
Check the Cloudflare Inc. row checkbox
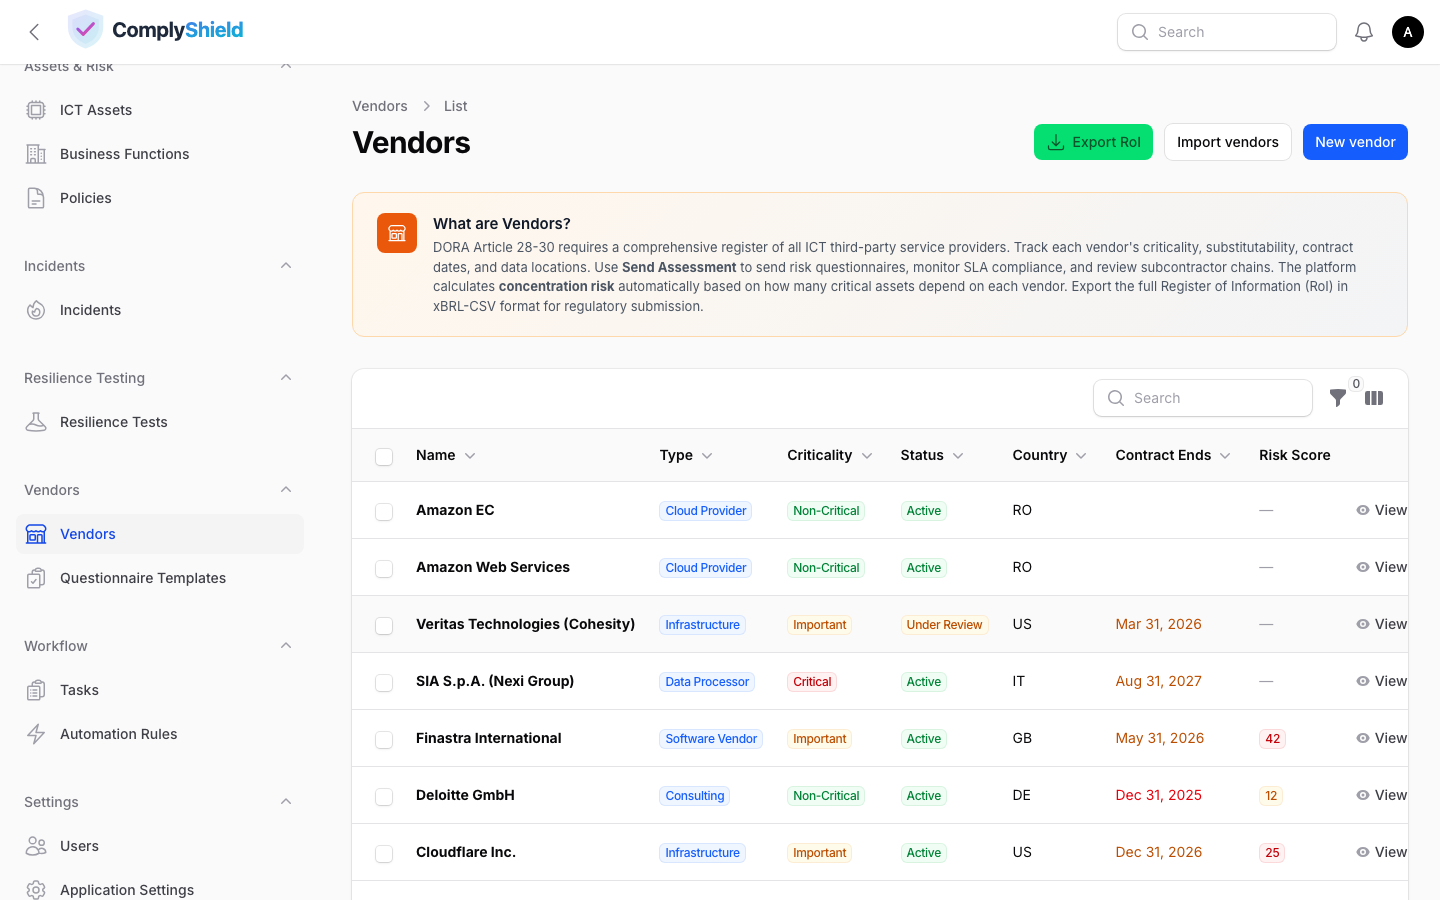[384, 853]
